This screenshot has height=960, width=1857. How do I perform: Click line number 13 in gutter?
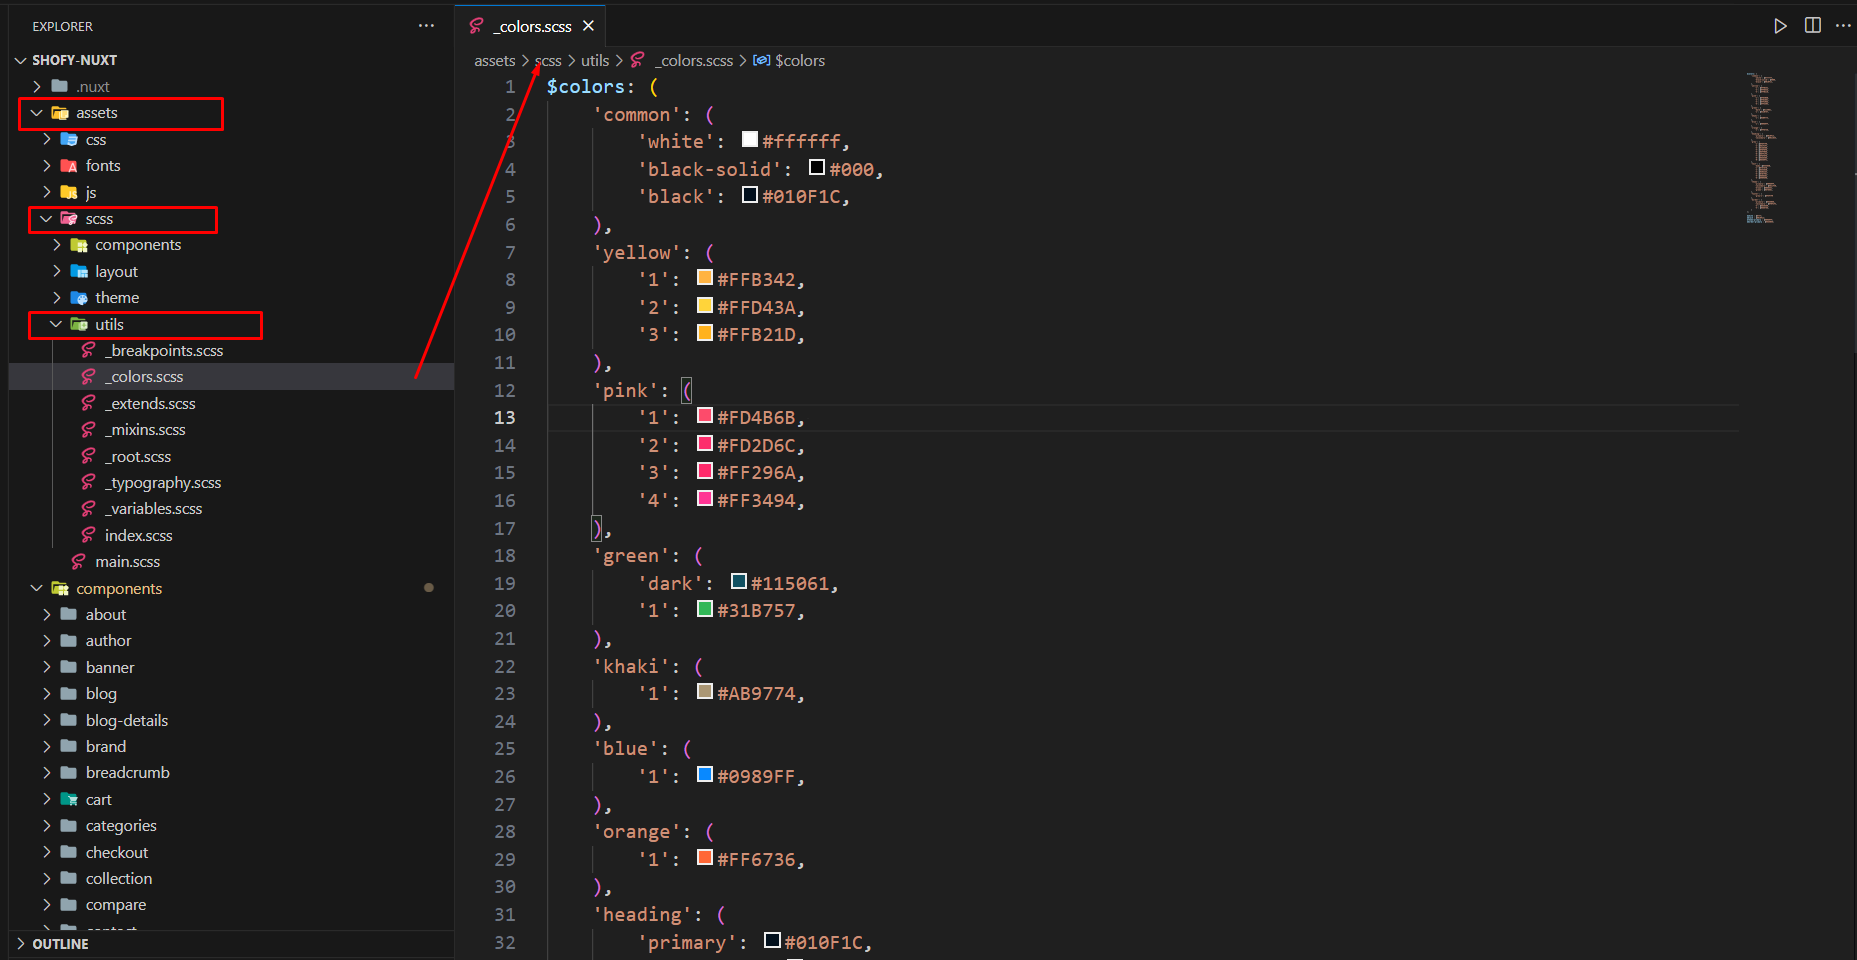505,418
